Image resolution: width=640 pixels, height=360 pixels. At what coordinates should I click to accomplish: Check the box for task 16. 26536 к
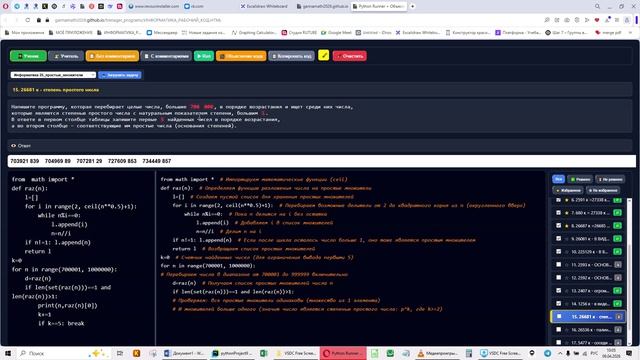point(558,329)
